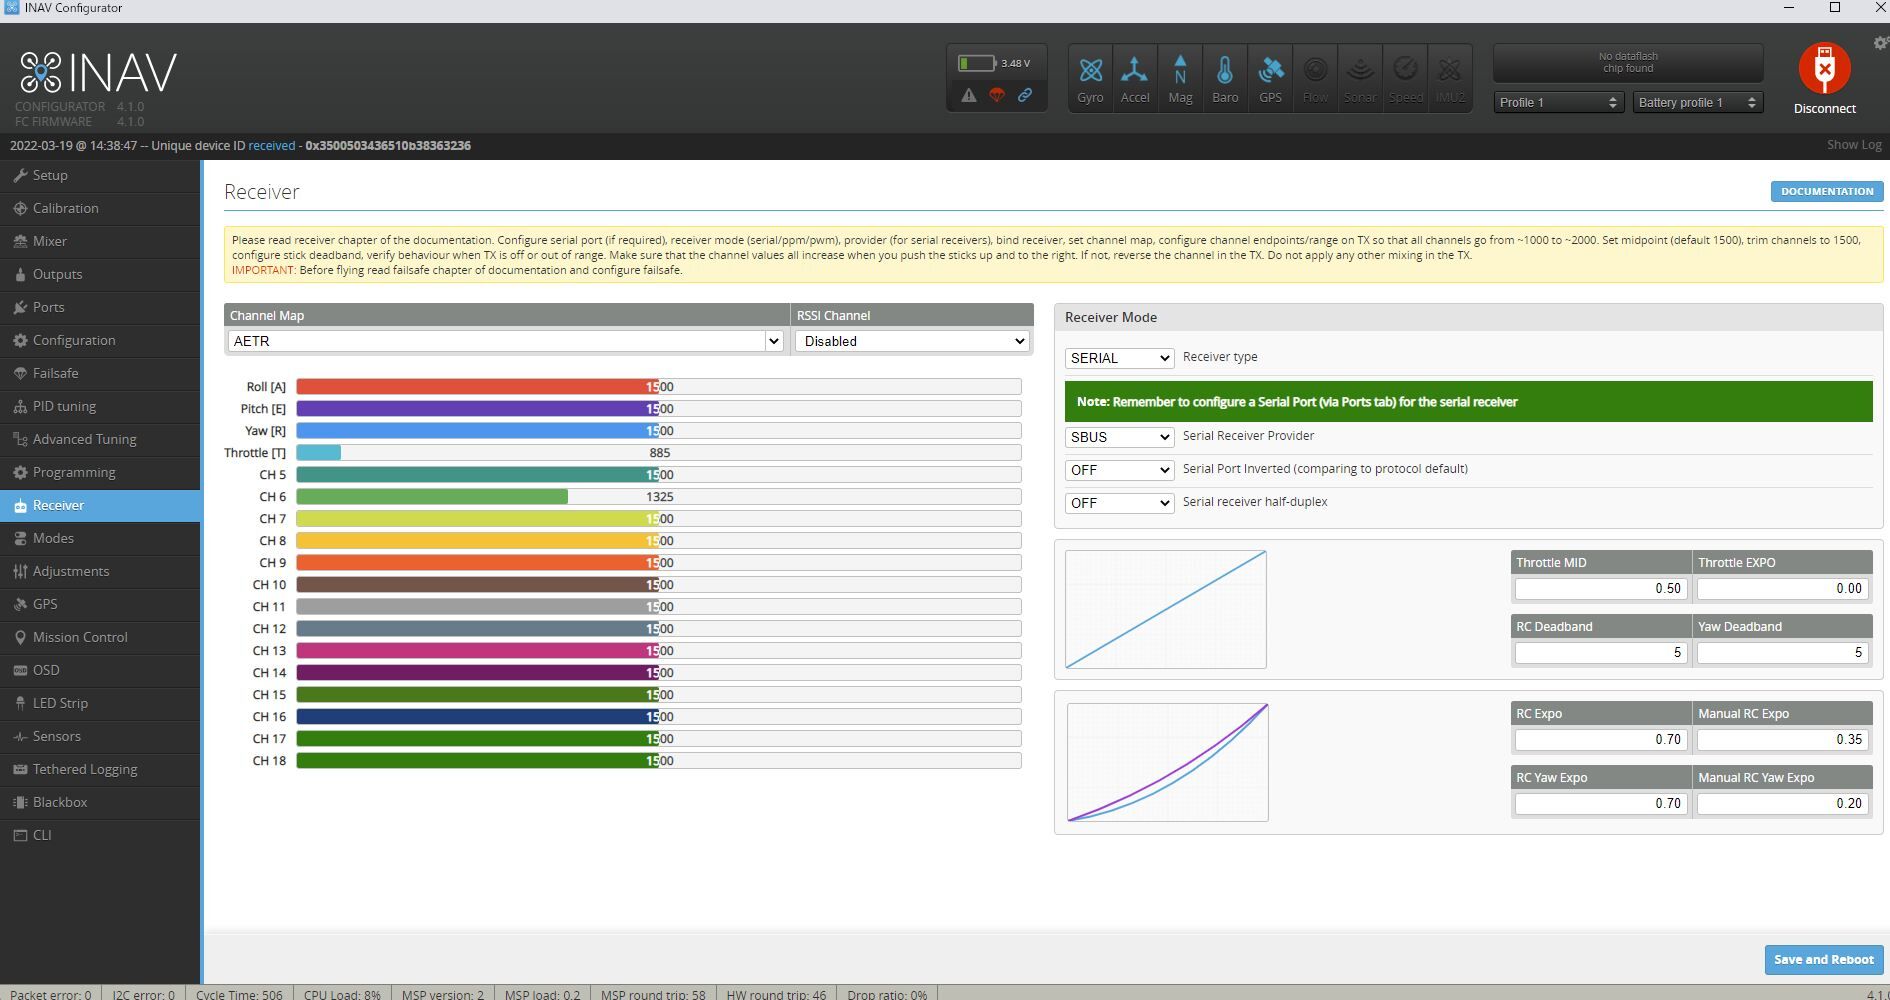Open the LED Strip tab
This screenshot has width=1890, height=1000.
(x=100, y=703)
